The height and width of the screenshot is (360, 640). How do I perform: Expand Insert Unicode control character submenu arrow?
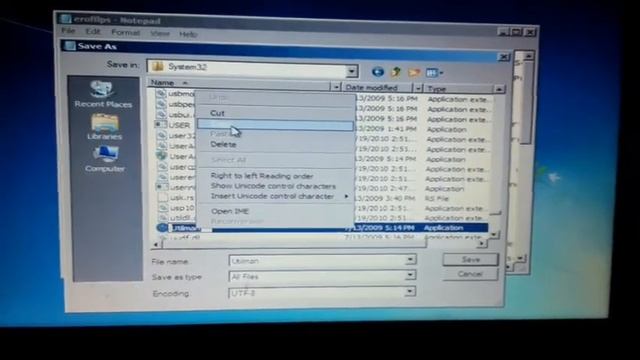(x=347, y=196)
